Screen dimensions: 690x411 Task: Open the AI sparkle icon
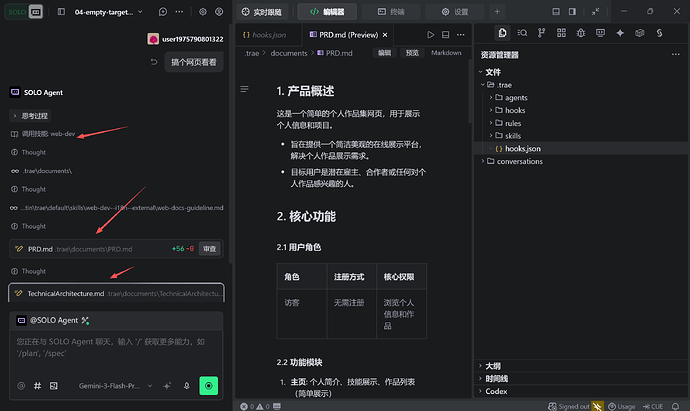(620, 33)
